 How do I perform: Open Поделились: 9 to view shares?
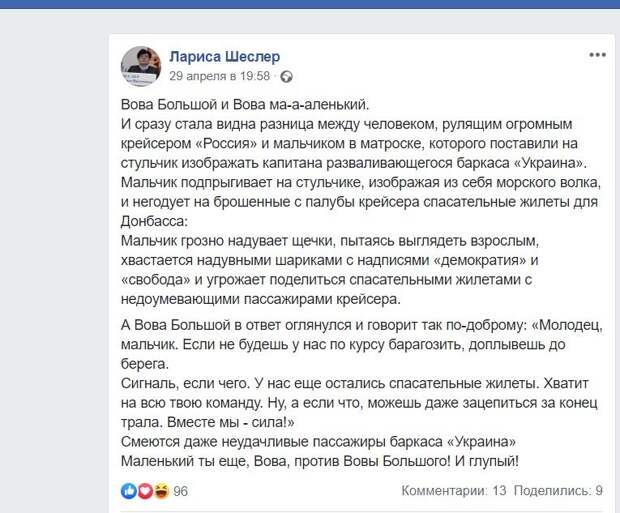pyautogui.click(x=558, y=490)
